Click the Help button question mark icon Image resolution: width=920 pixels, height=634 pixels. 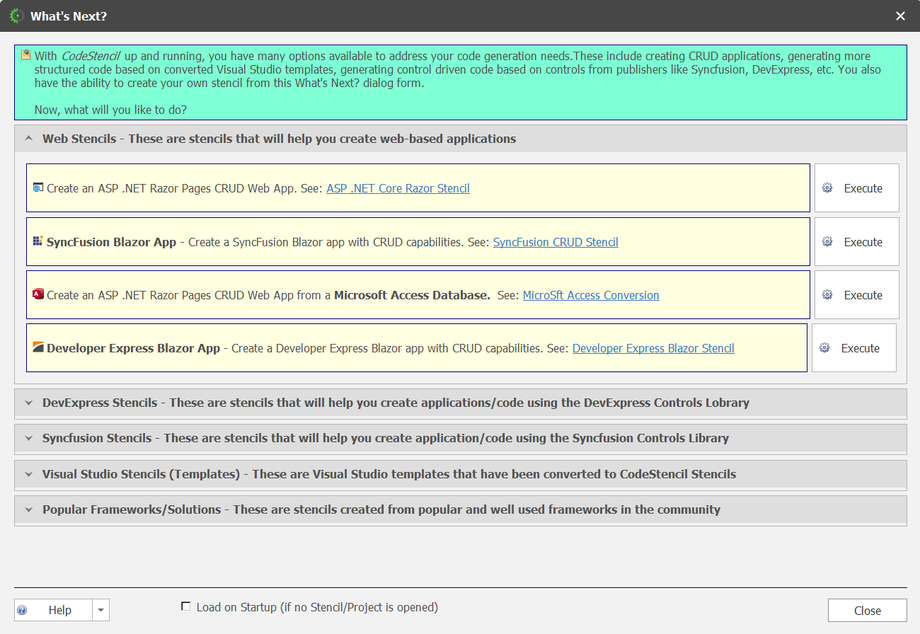(23, 610)
